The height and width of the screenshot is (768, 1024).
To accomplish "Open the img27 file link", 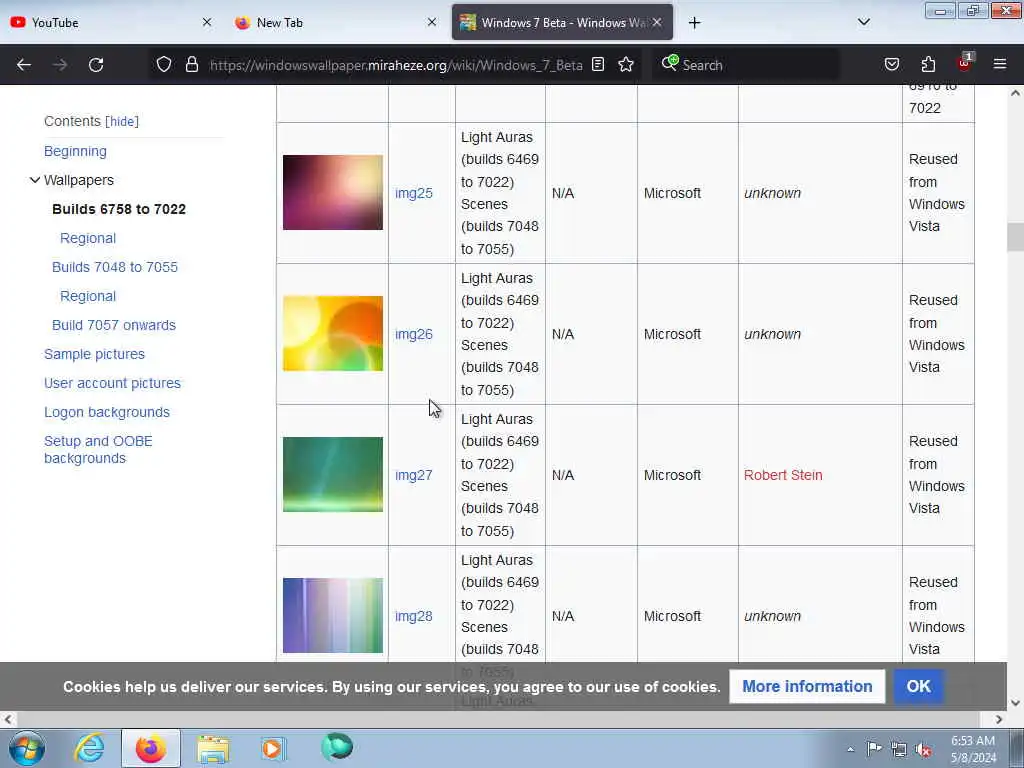I will [414, 475].
